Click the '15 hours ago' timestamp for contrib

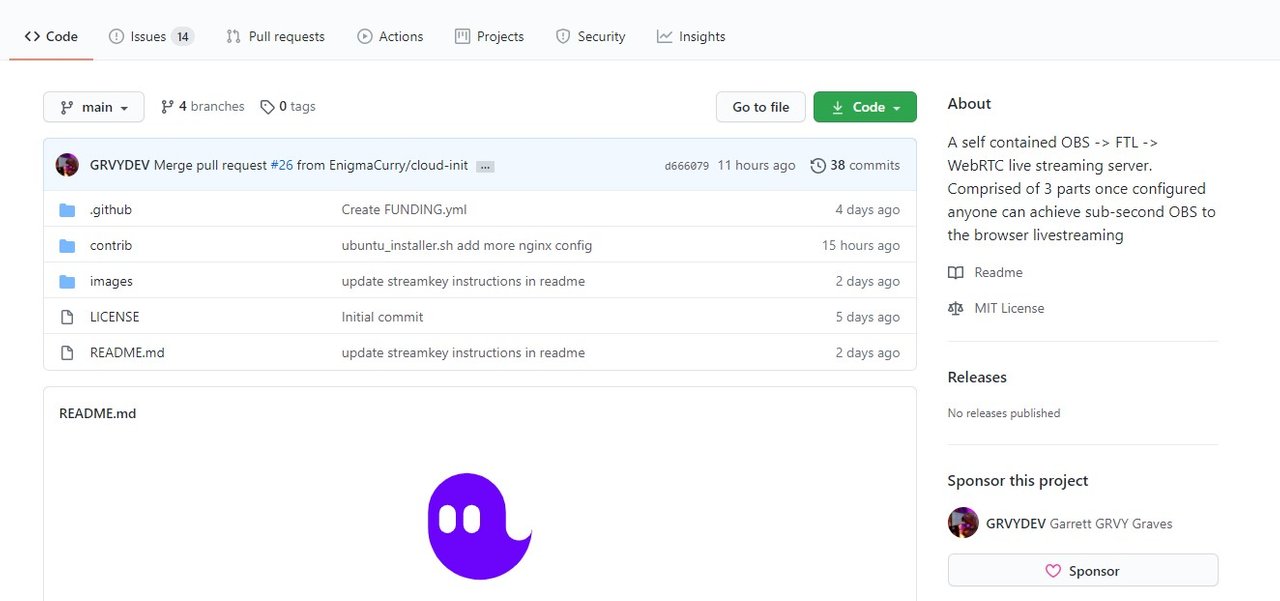coord(861,246)
